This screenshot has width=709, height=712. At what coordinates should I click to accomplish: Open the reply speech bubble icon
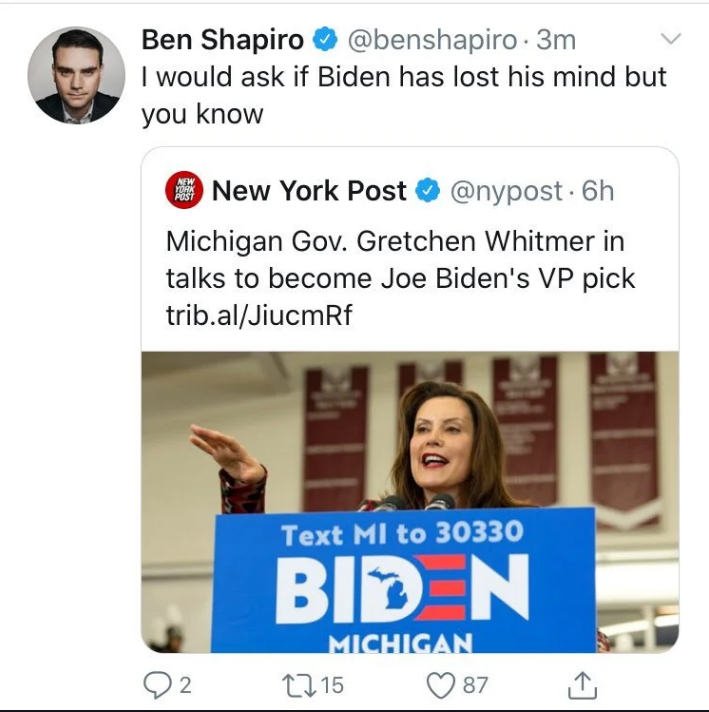[158, 684]
